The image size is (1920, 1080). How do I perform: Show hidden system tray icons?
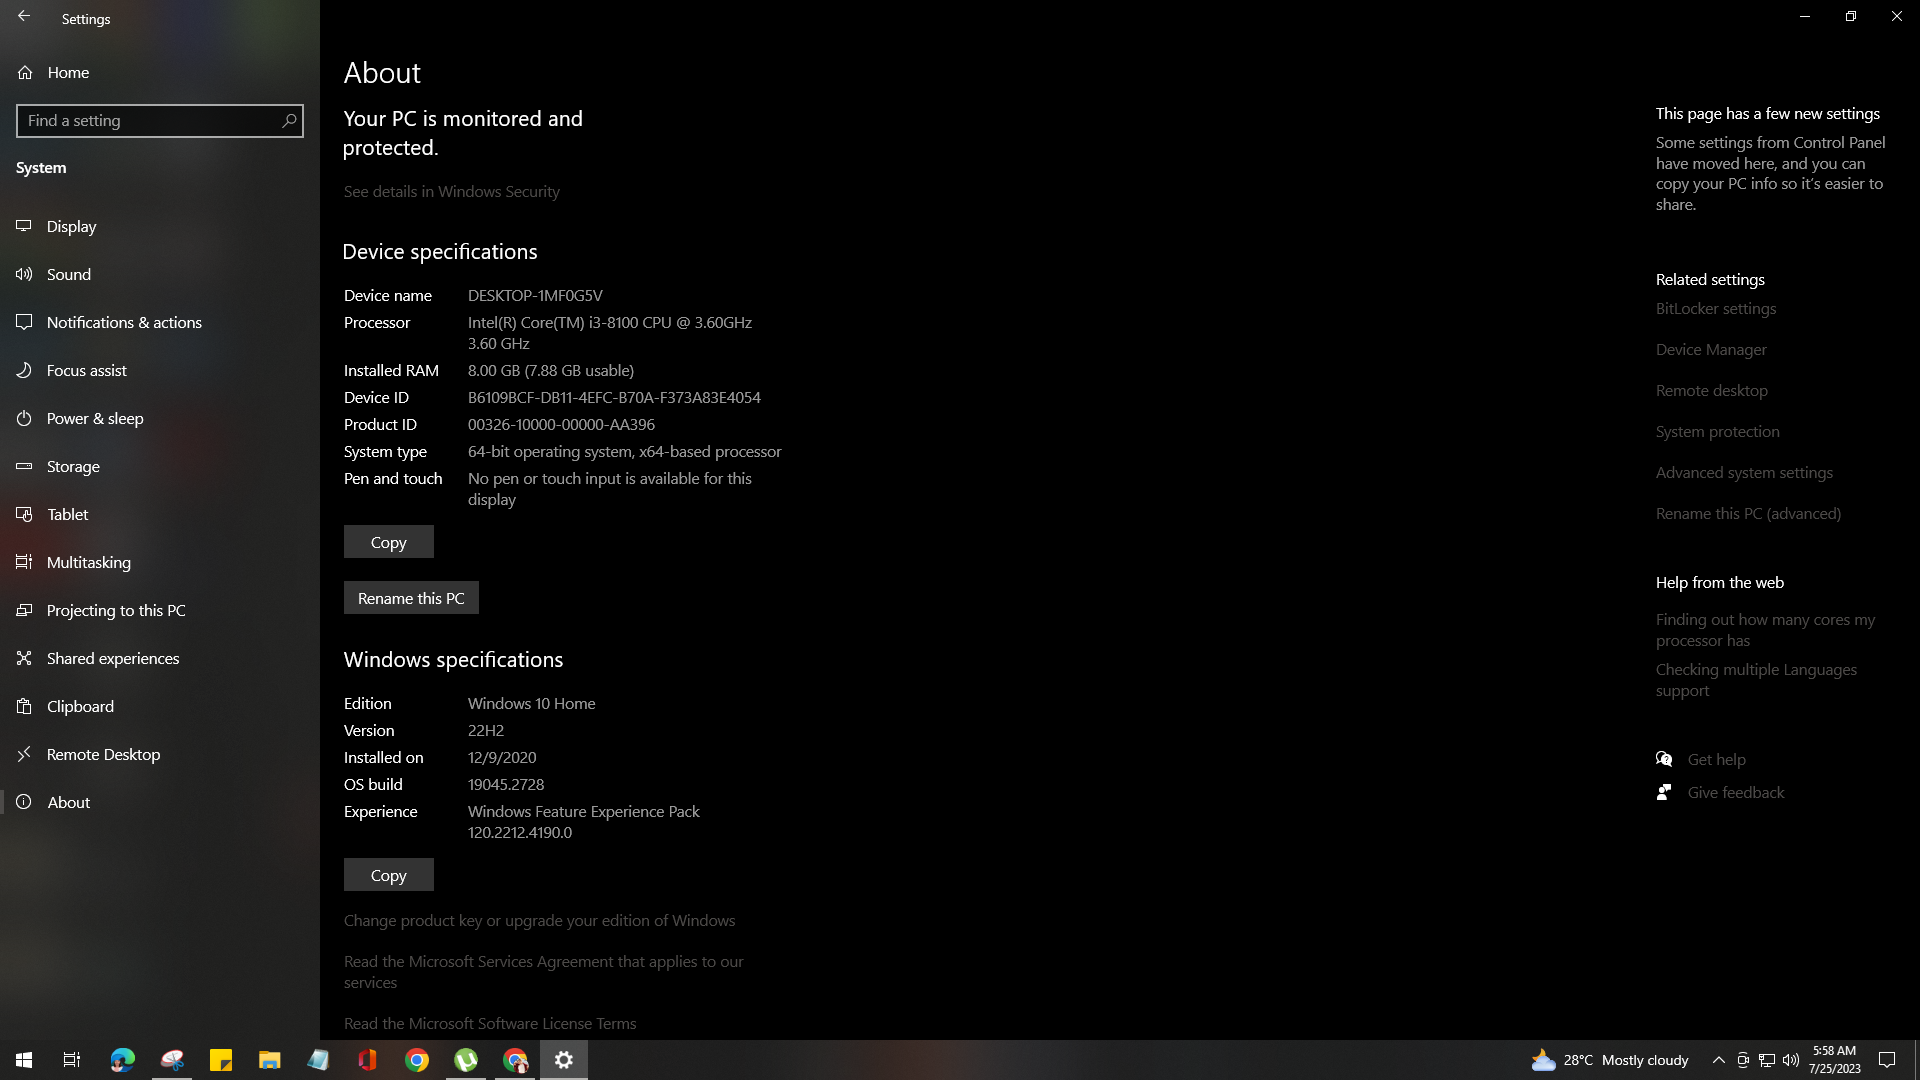coord(1718,1060)
